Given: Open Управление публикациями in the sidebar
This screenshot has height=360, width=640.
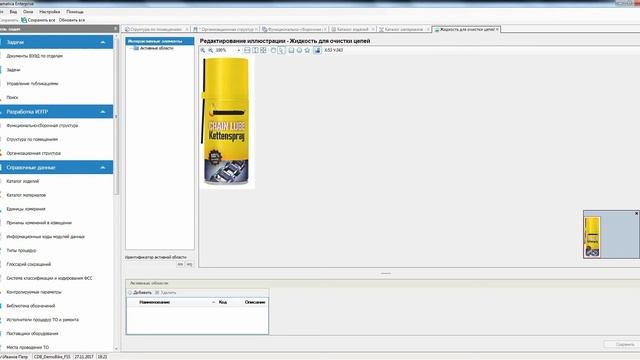Looking at the screenshot, I should click(x=32, y=84).
